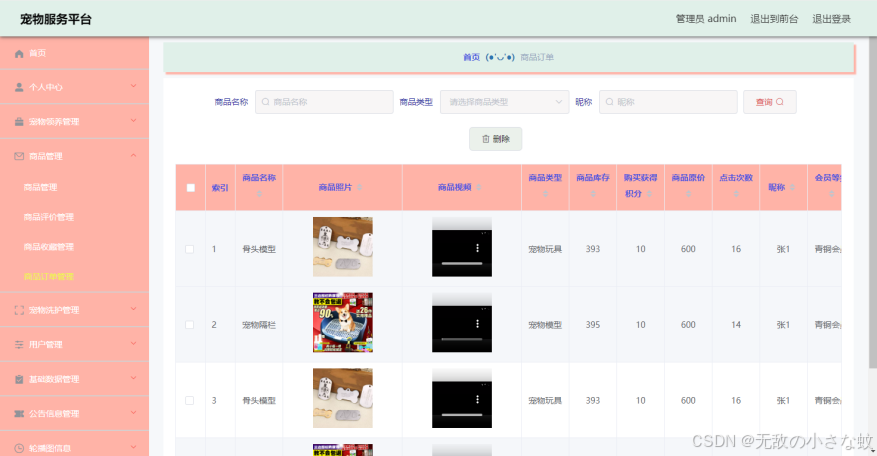The height and width of the screenshot is (456, 877).
Task: Open product photo thumbnail in row 1
Action: (x=343, y=247)
